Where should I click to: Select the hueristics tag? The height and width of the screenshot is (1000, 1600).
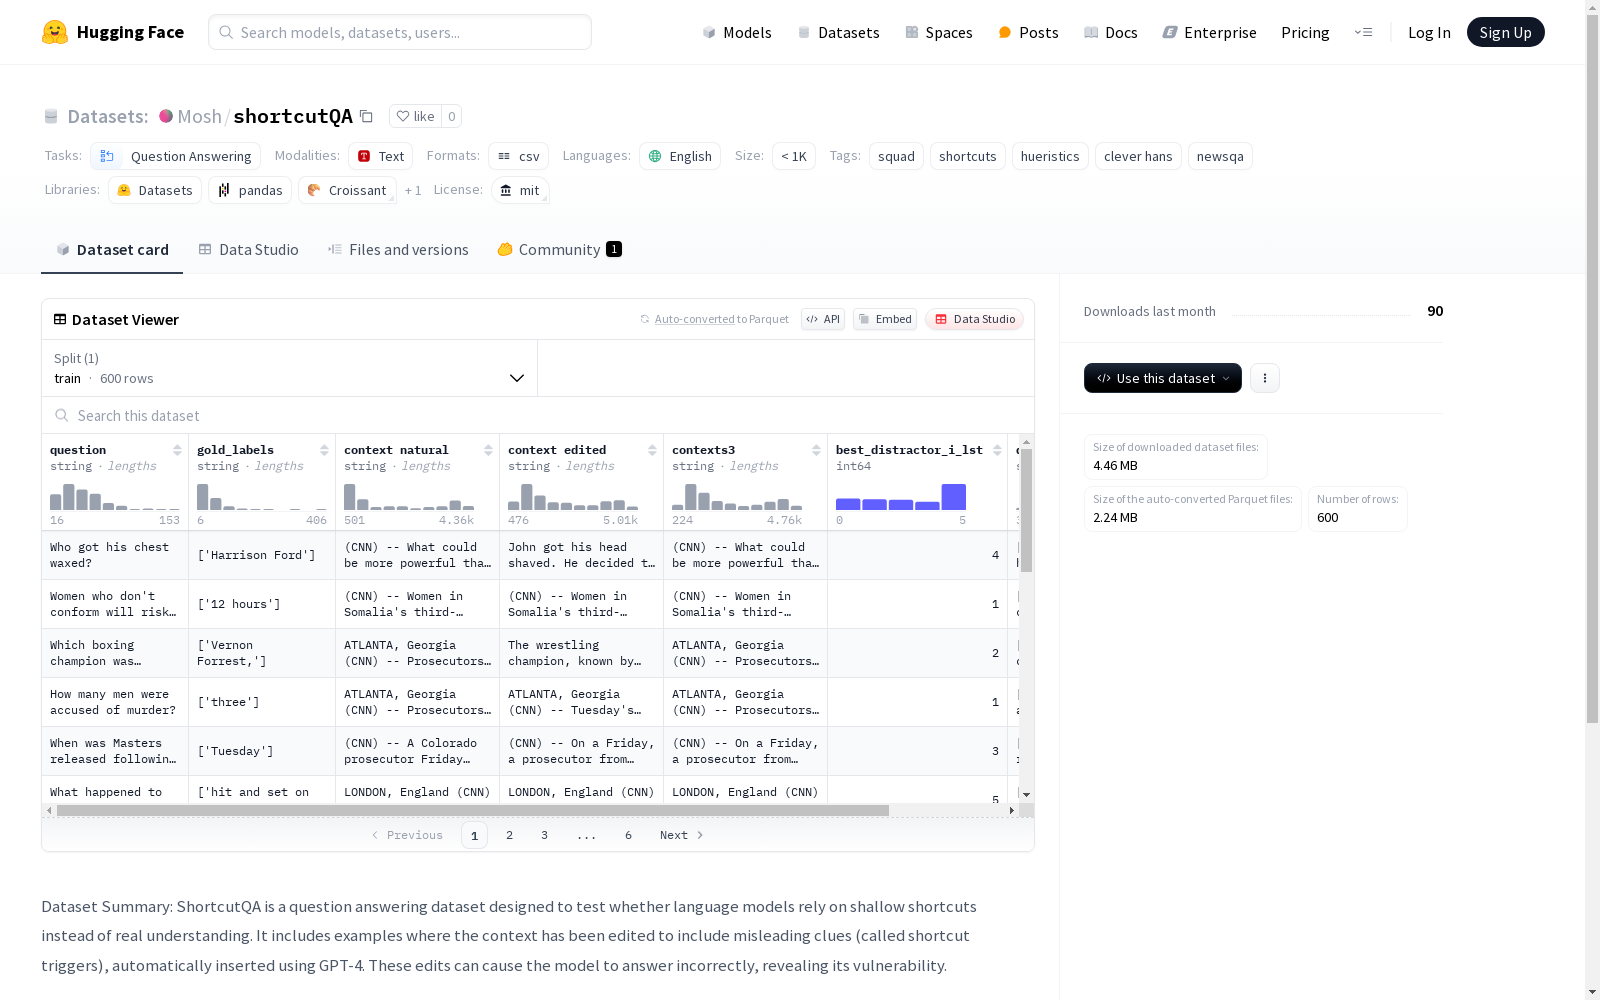click(1050, 156)
